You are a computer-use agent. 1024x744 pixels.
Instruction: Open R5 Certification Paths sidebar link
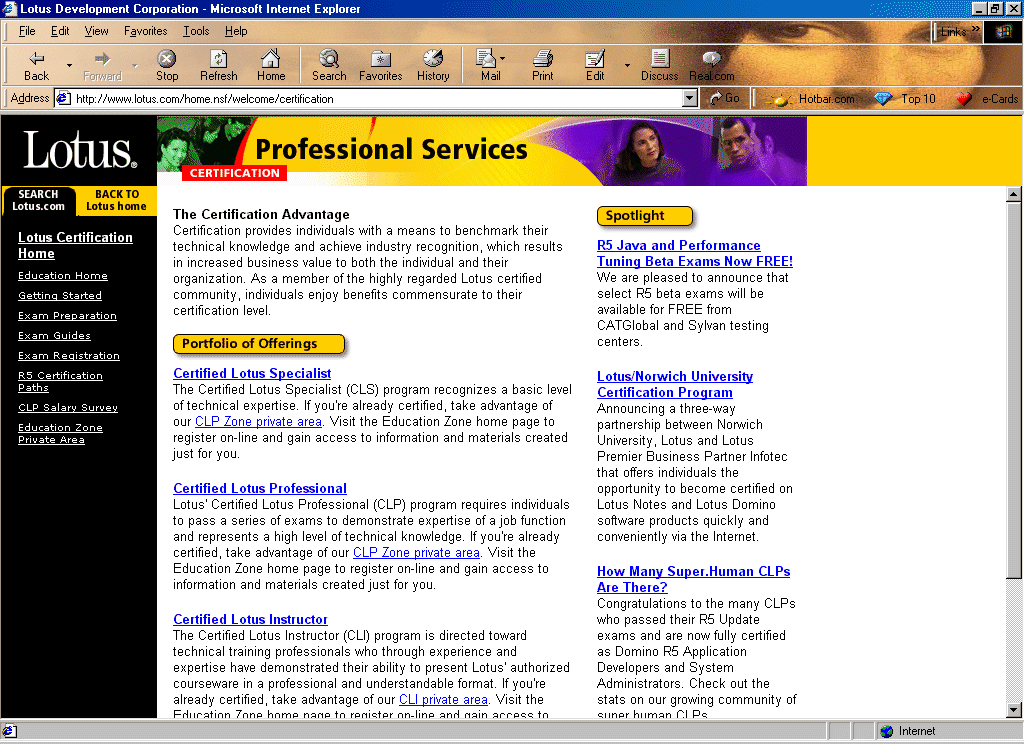(x=60, y=381)
